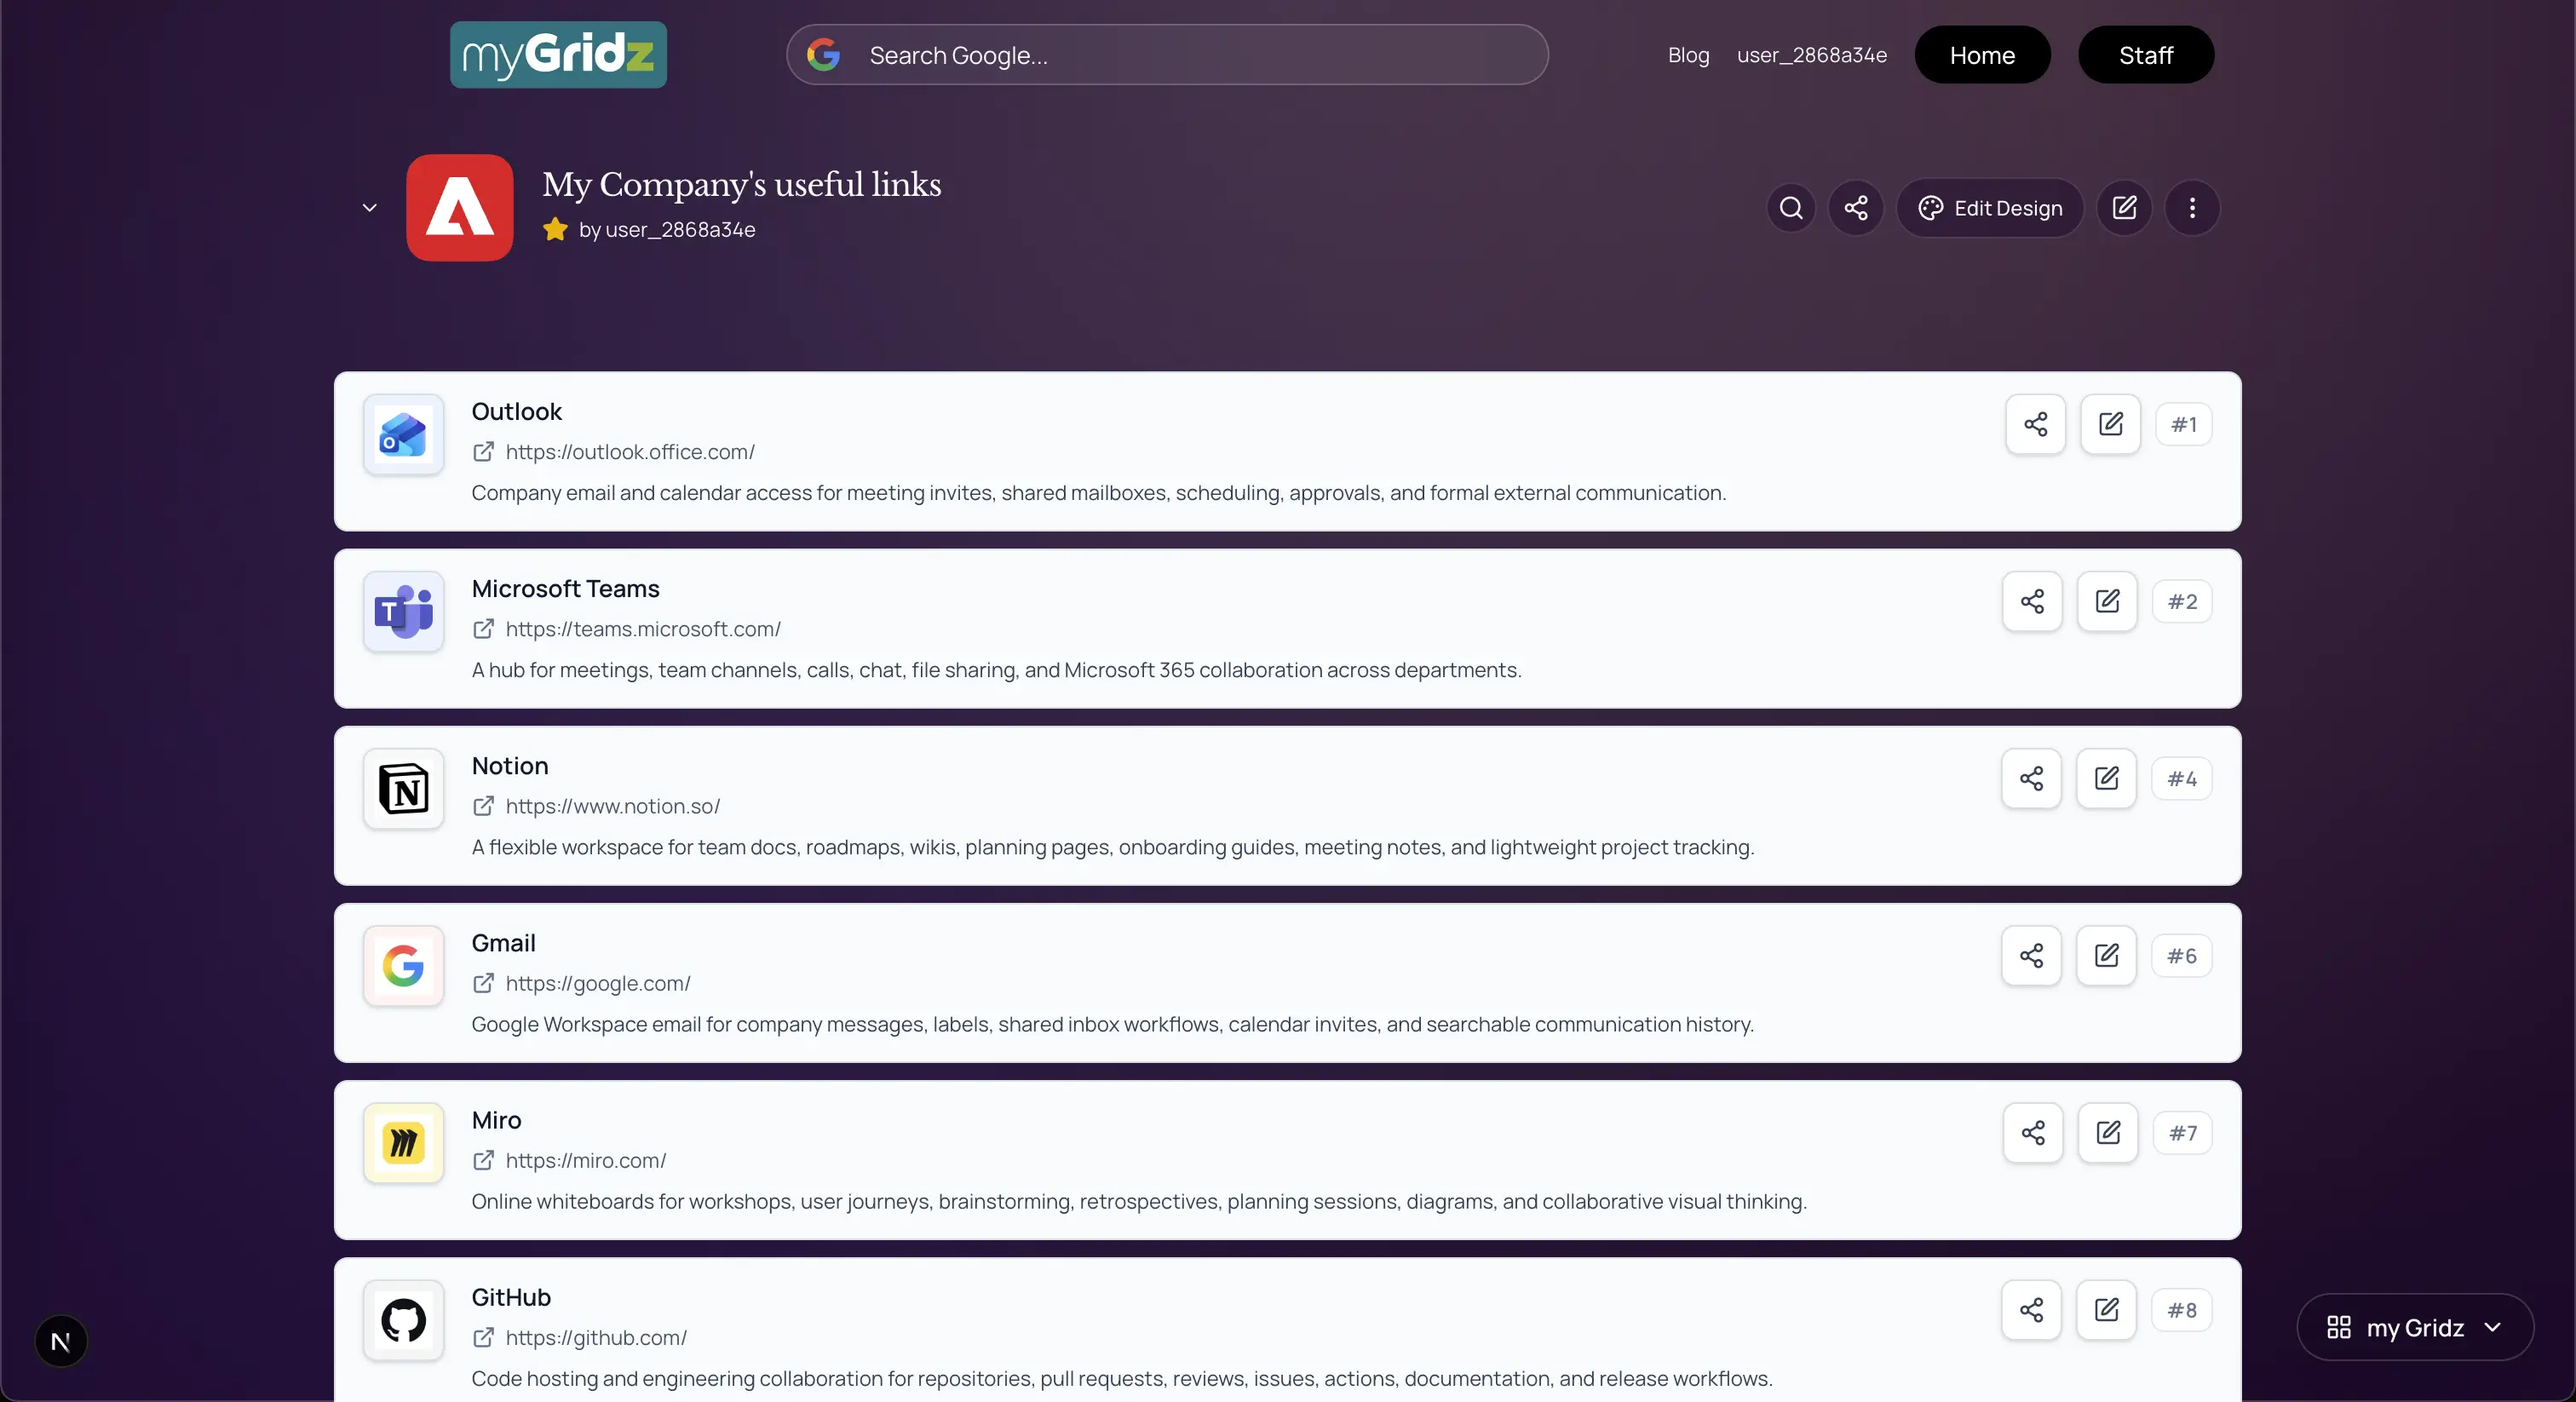
Task: Share the Notion link
Action: click(2031, 778)
